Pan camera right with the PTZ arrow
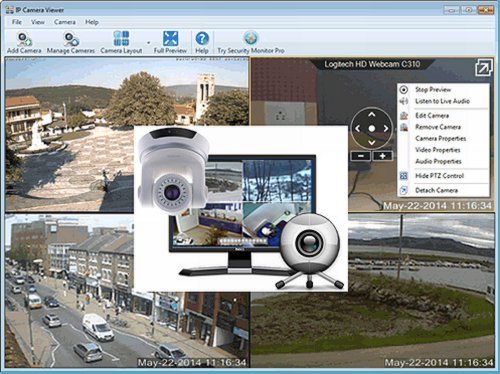Viewport: 500px width, 374px height. pyautogui.click(x=386, y=128)
